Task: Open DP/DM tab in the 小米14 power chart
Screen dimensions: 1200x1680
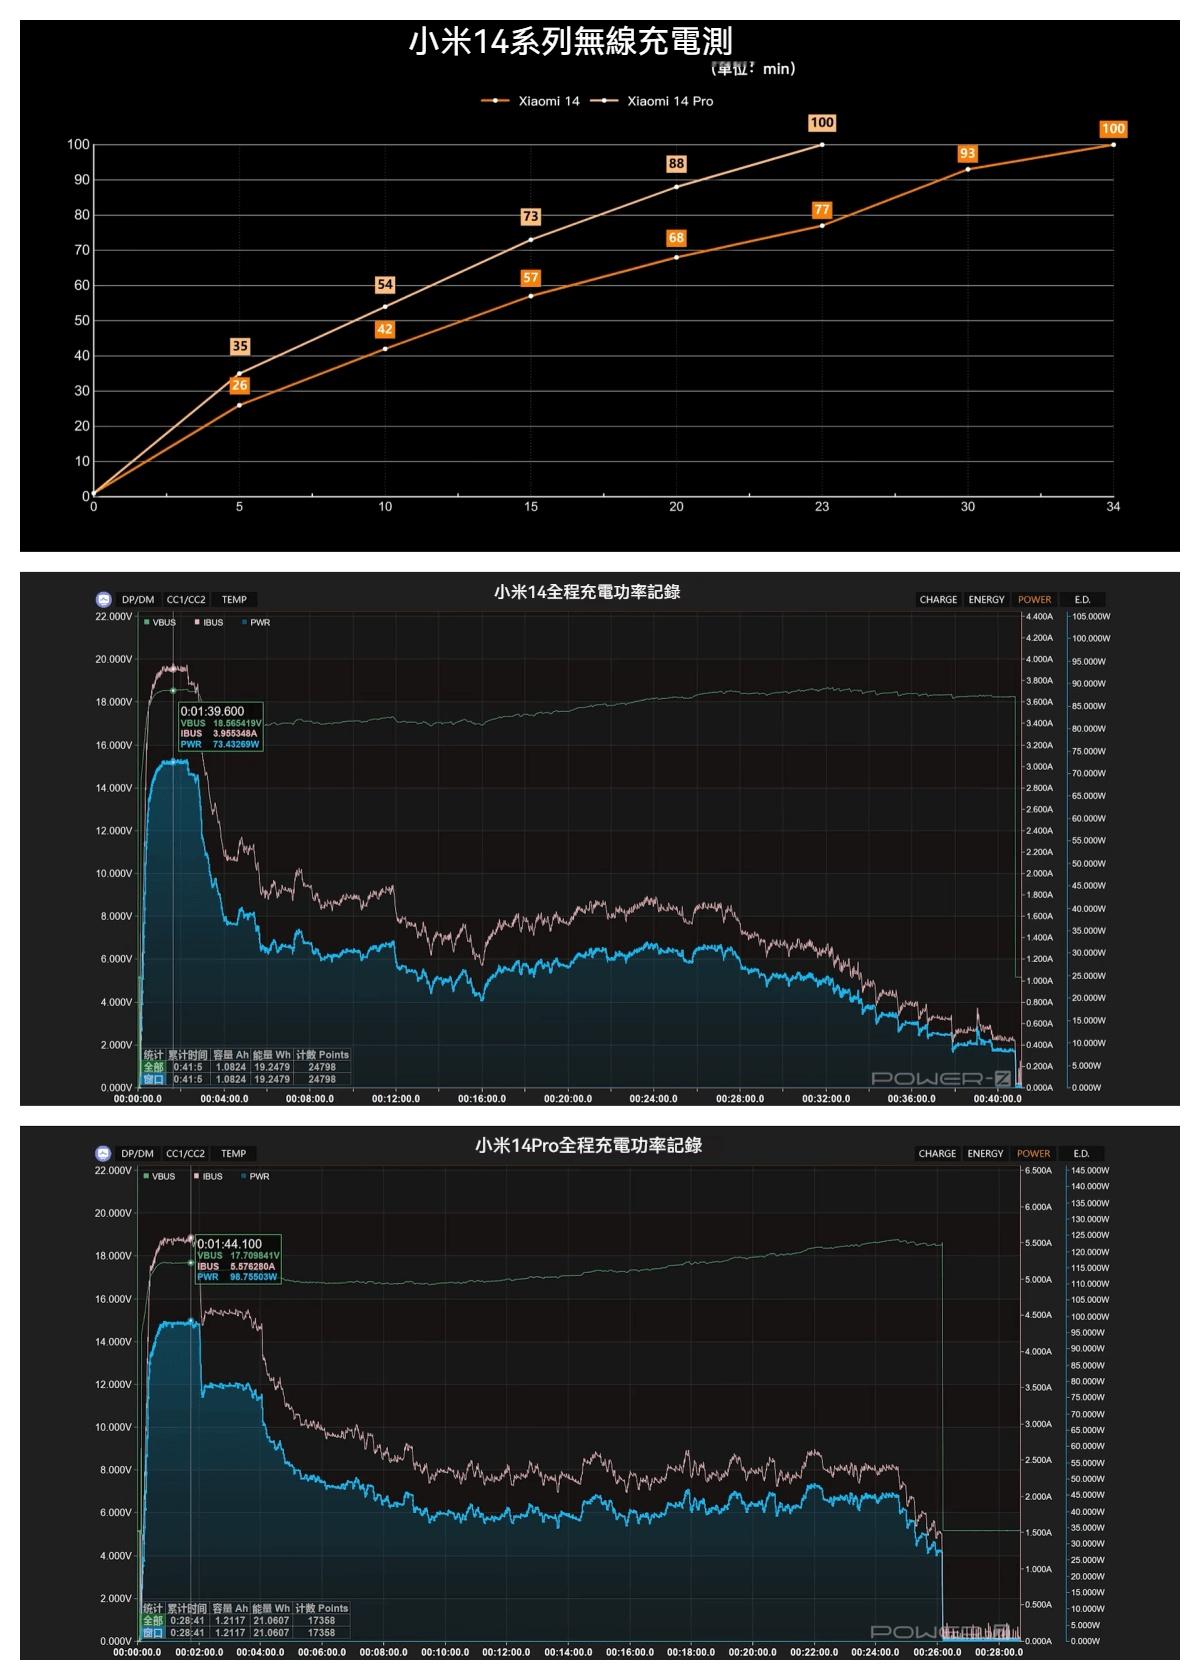Action: pos(138,600)
